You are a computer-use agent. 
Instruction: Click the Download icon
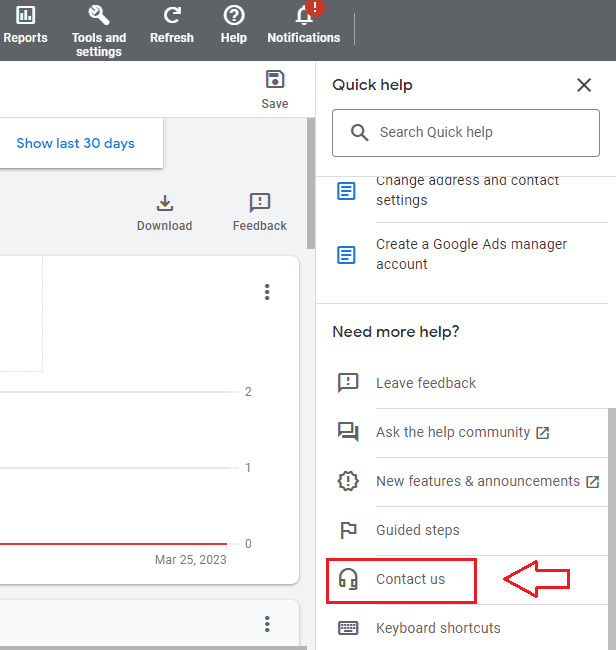pos(165,203)
